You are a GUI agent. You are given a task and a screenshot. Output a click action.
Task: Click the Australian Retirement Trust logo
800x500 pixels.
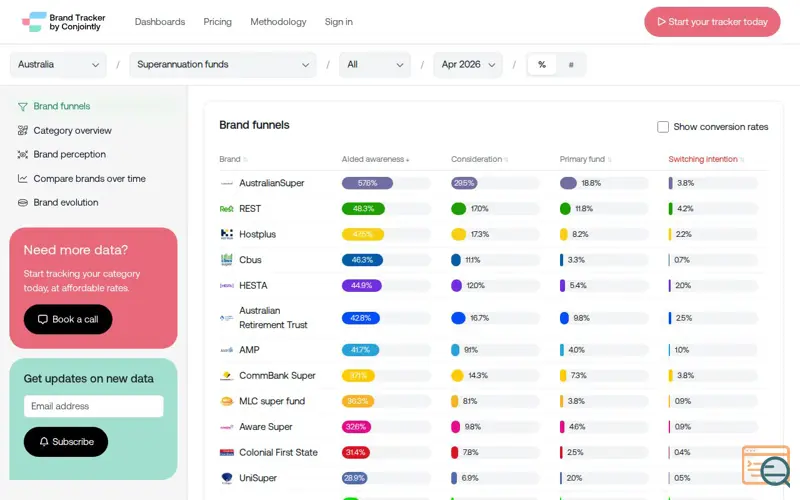pyautogui.click(x=227, y=318)
